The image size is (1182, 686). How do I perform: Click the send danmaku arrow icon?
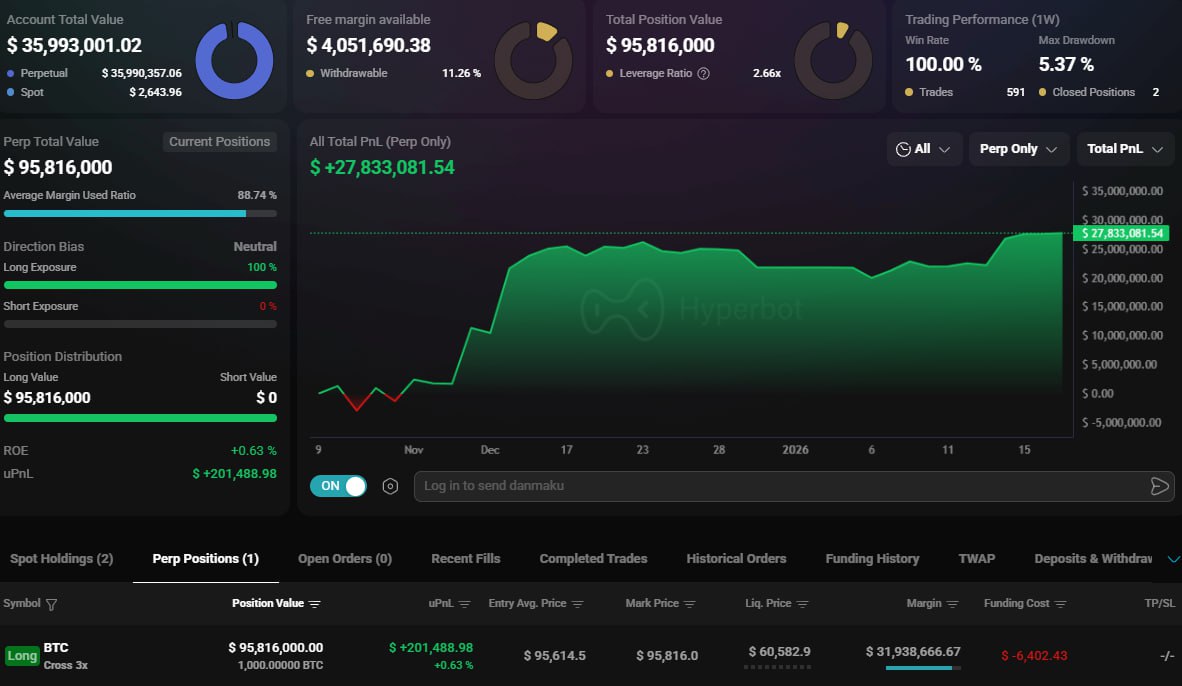click(1160, 486)
